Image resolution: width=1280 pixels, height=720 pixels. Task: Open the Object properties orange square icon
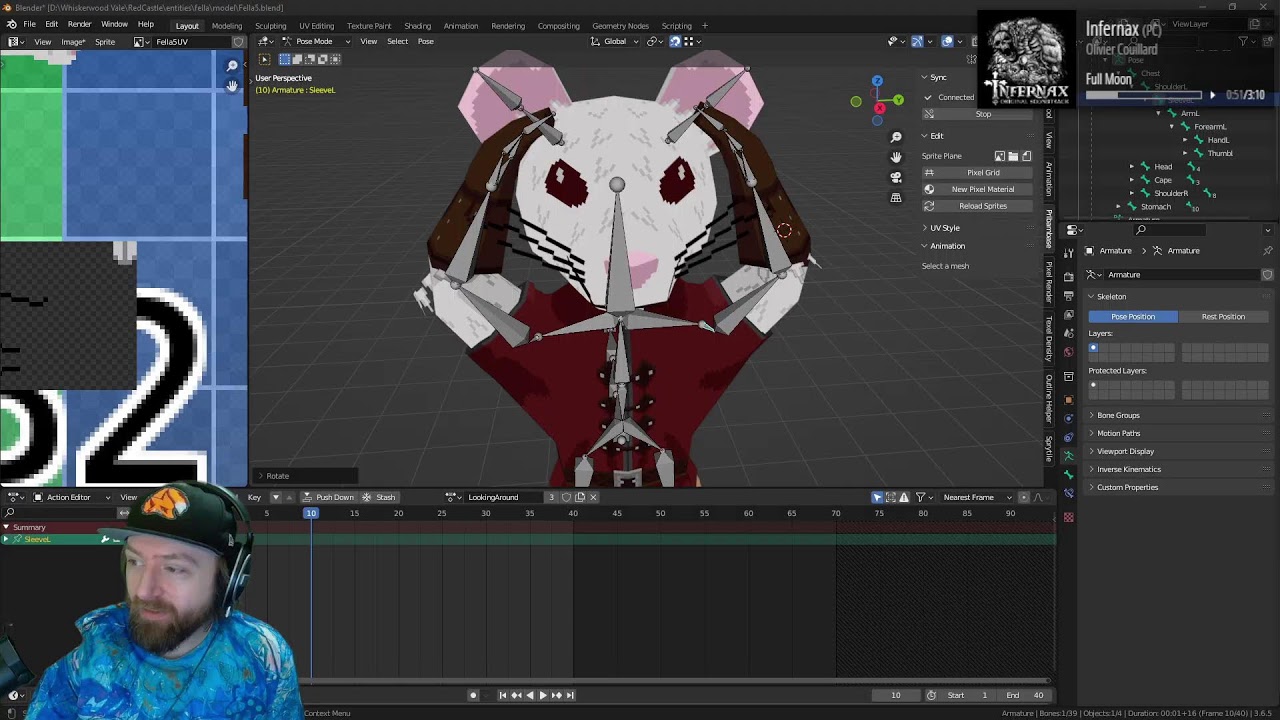pyautogui.click(x=1068, y=400)
